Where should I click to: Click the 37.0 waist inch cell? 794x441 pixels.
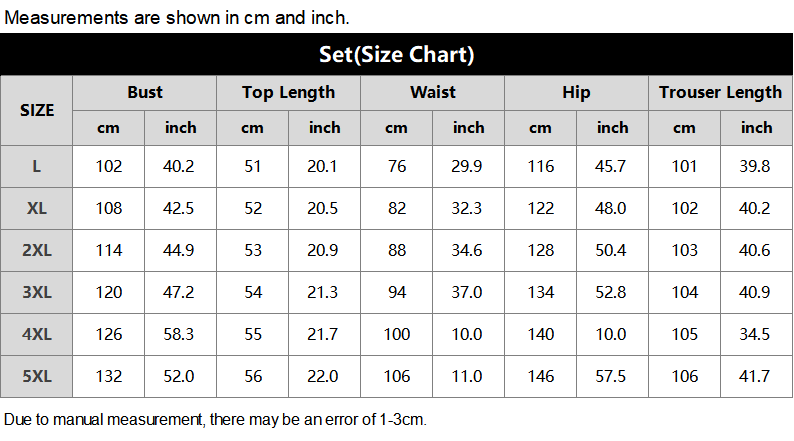pyautogui.click(x=468, y=293)
